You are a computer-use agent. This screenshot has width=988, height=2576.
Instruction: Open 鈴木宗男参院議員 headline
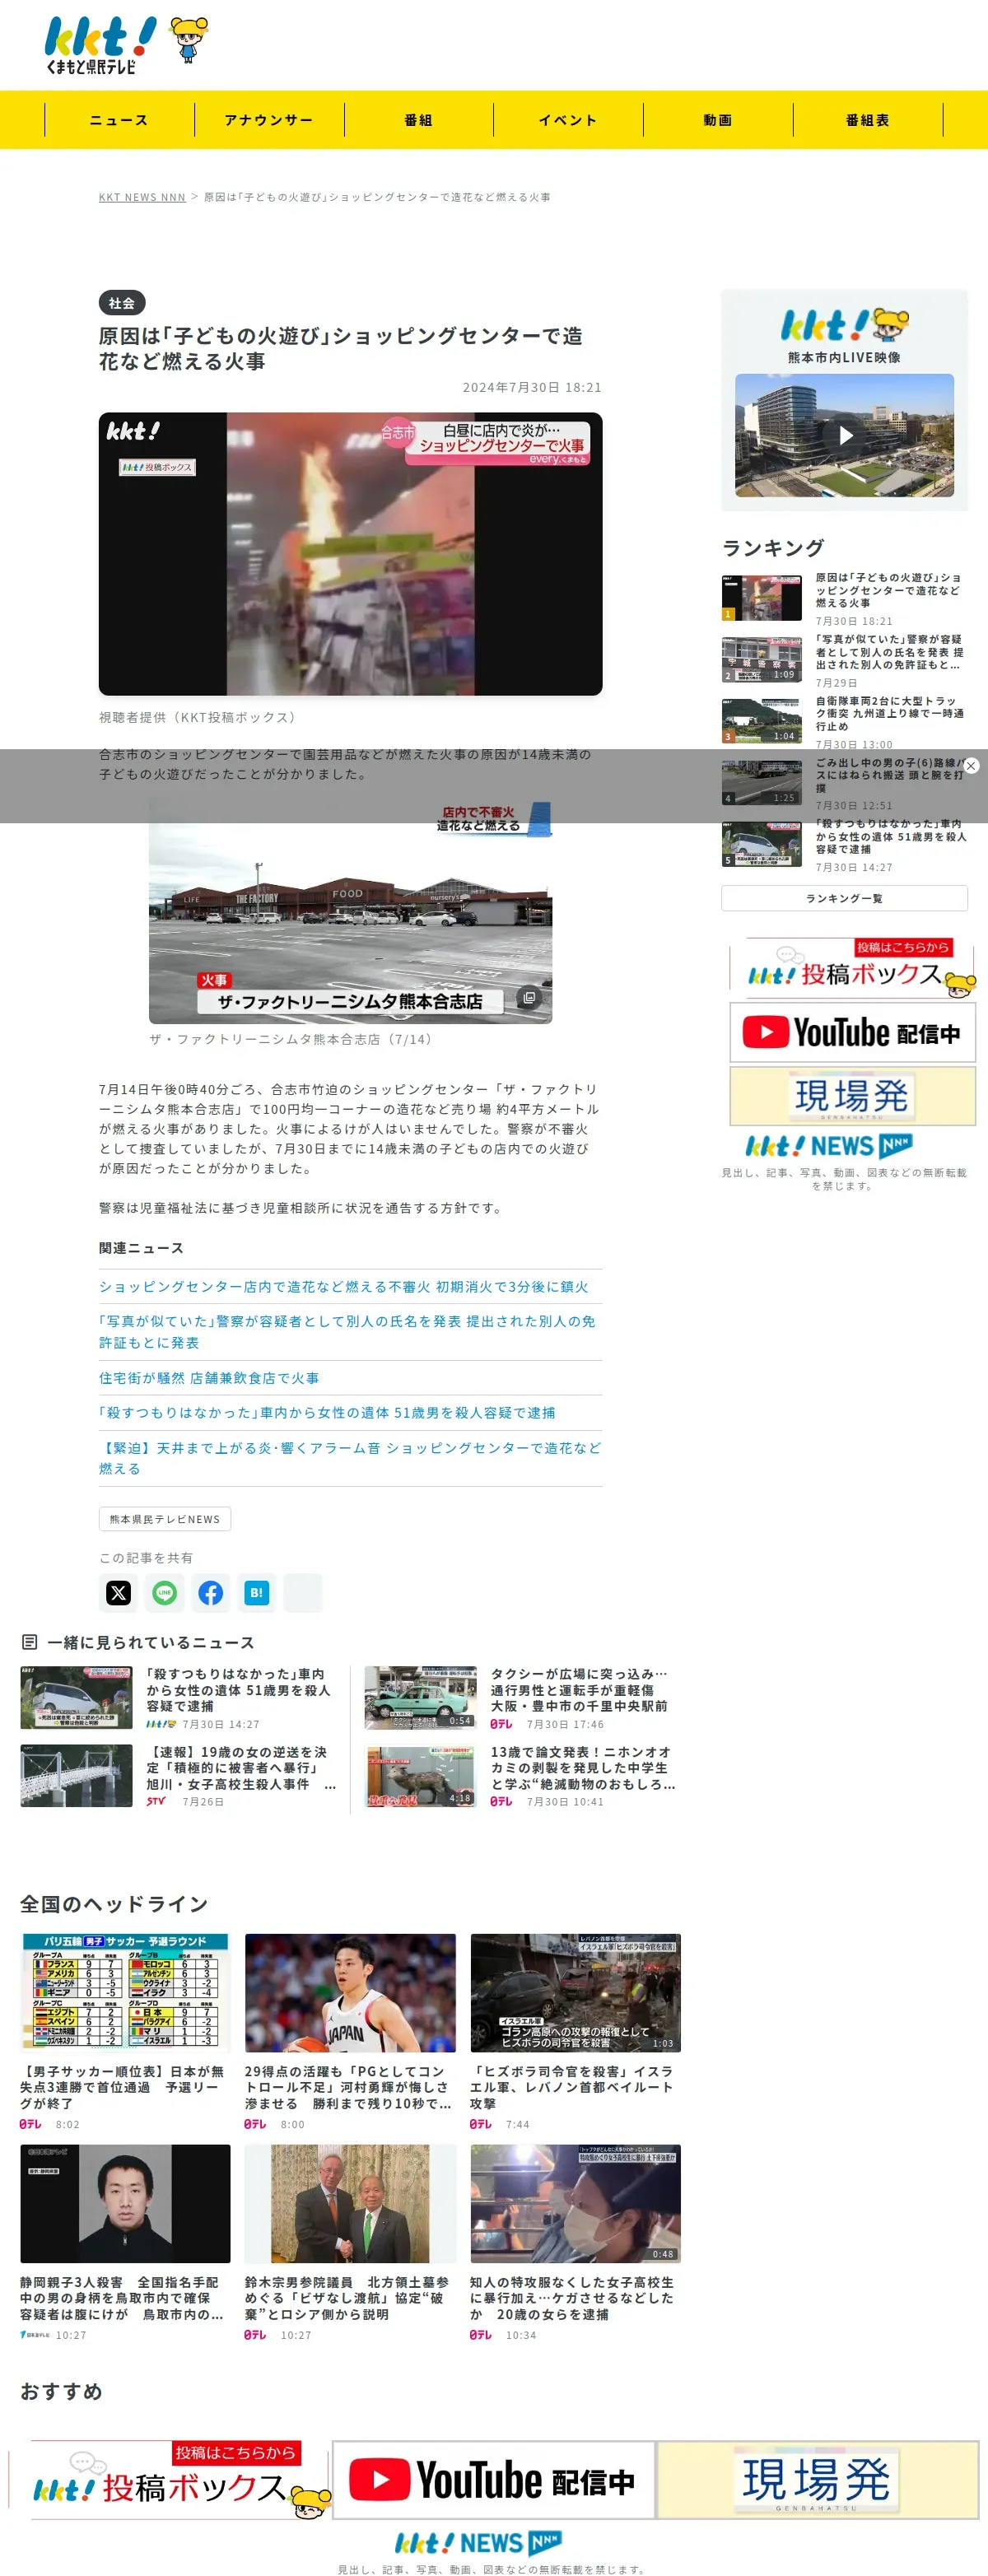point(347,2298)
